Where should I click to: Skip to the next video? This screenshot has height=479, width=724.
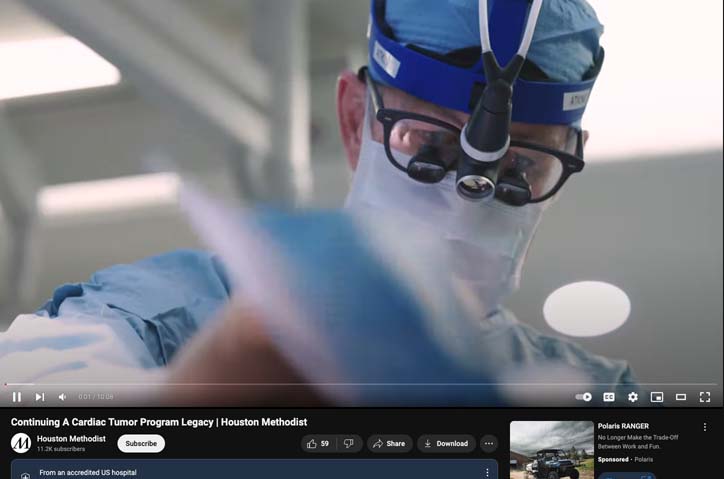pos(40,397)
